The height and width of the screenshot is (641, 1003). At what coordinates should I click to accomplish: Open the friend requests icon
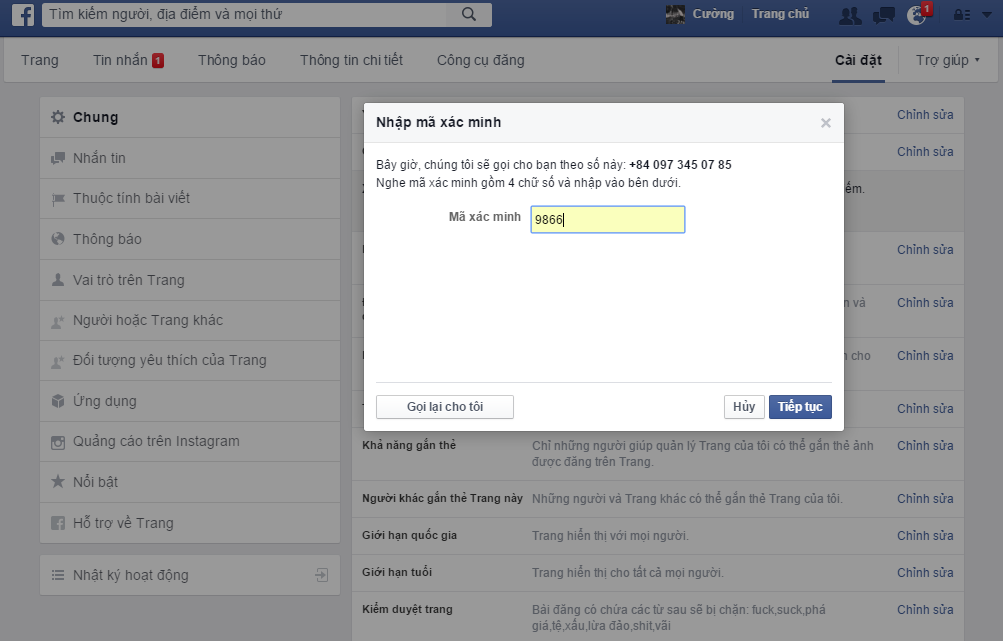click(x=850, y=15)
